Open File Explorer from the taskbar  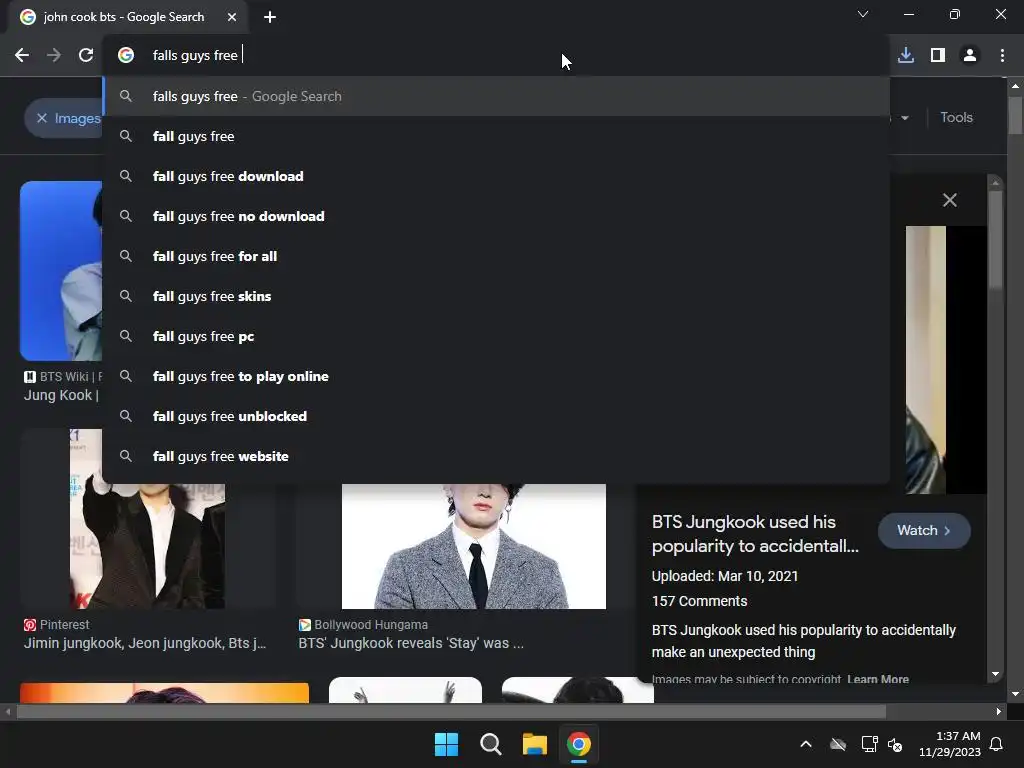tap(534, 744)
